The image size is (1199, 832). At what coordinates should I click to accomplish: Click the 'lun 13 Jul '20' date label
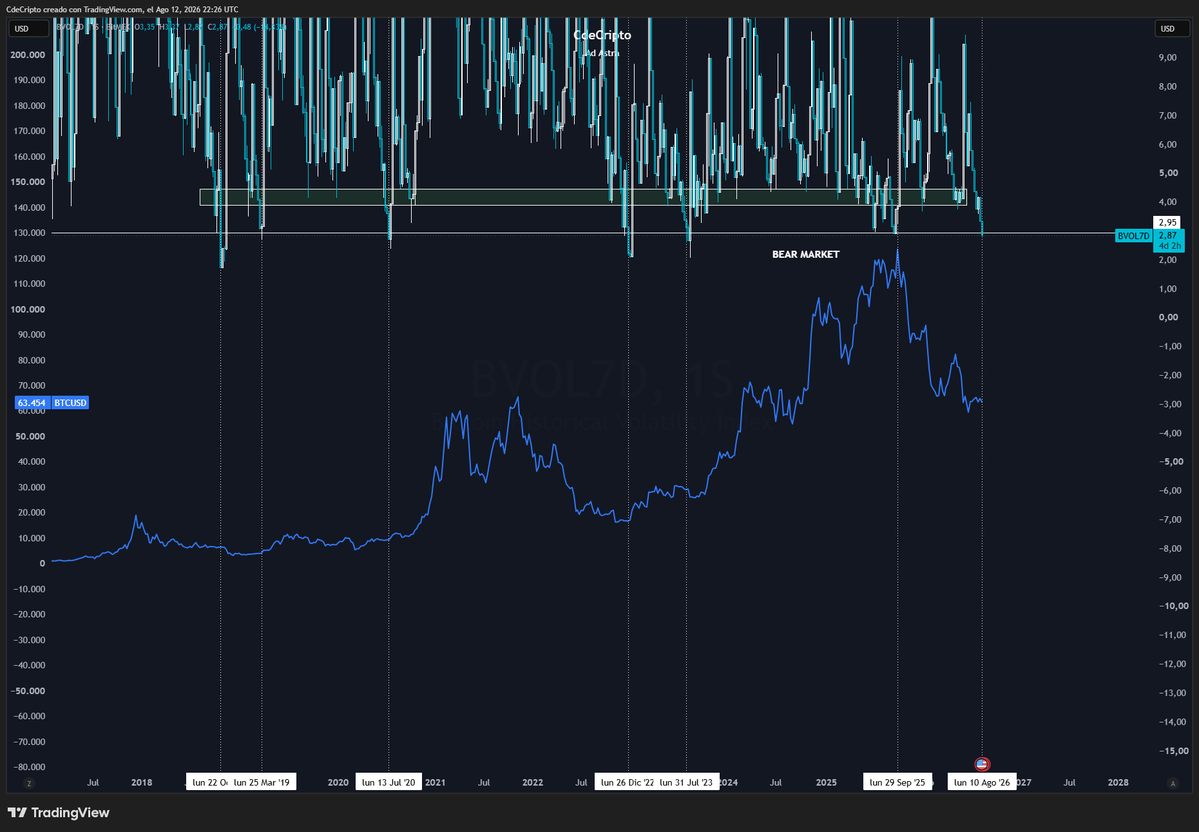(388, 782)
